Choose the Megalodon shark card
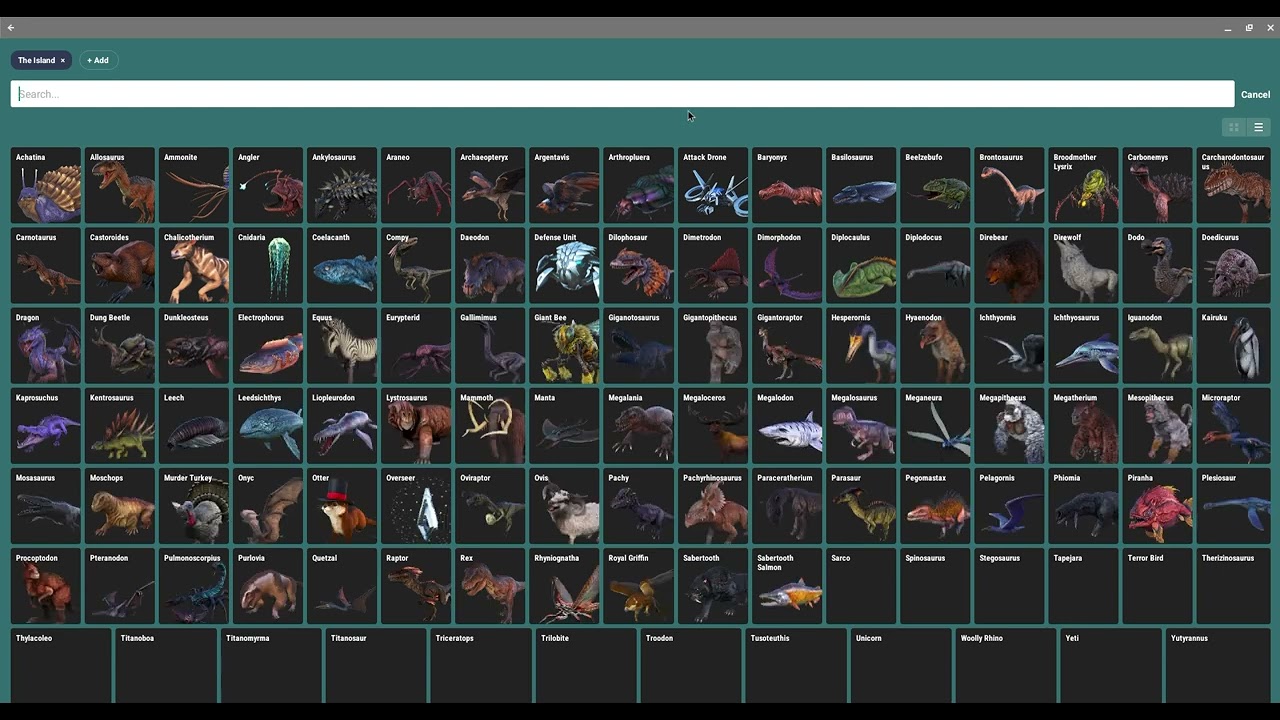This screenshot has width=1280, height=720. tap(787, 425)
